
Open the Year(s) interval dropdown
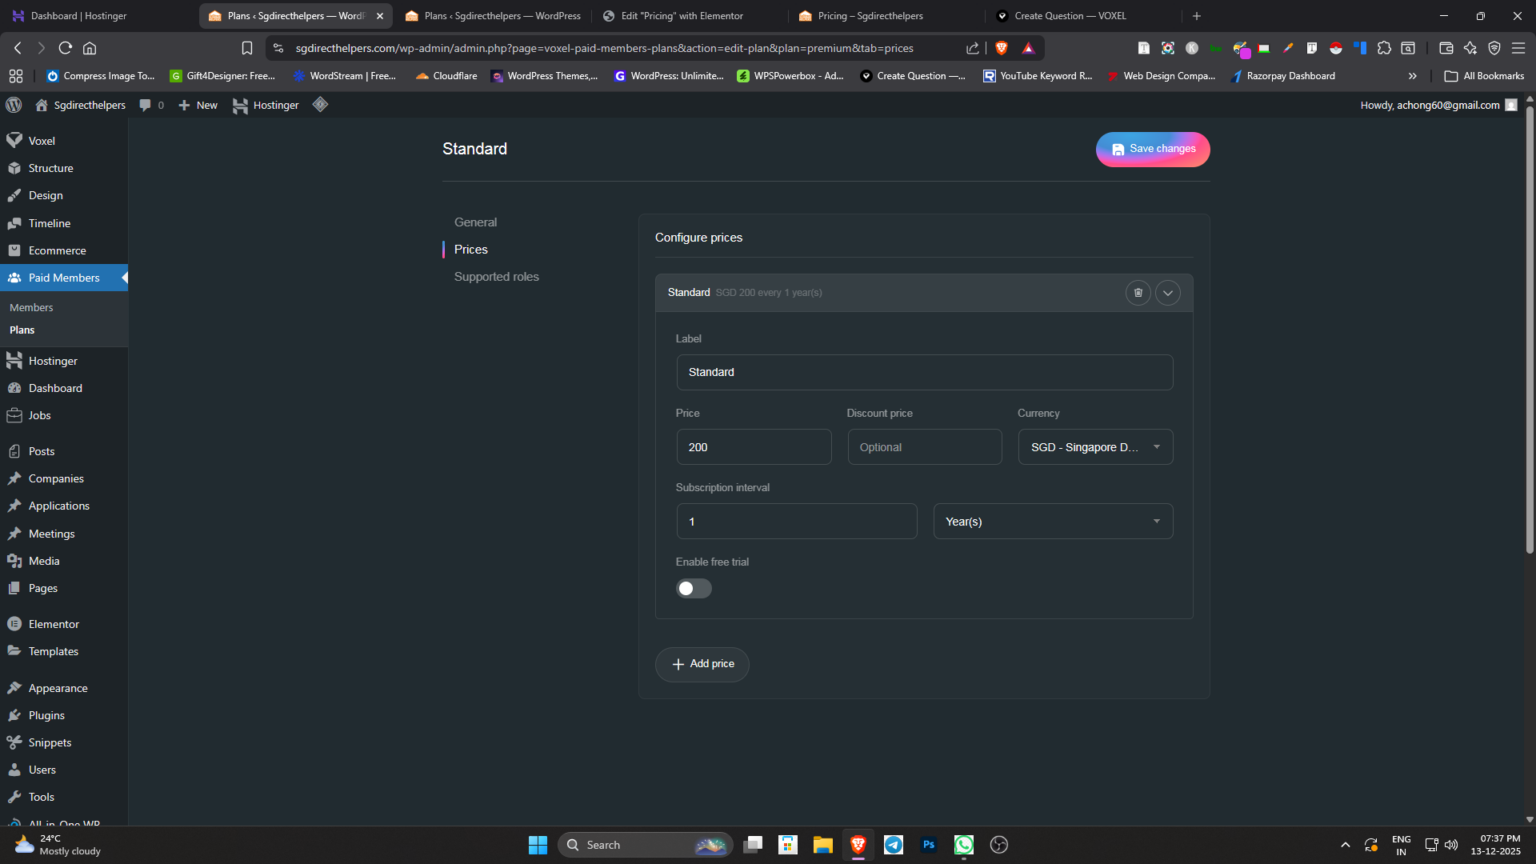click(1052, 522)
